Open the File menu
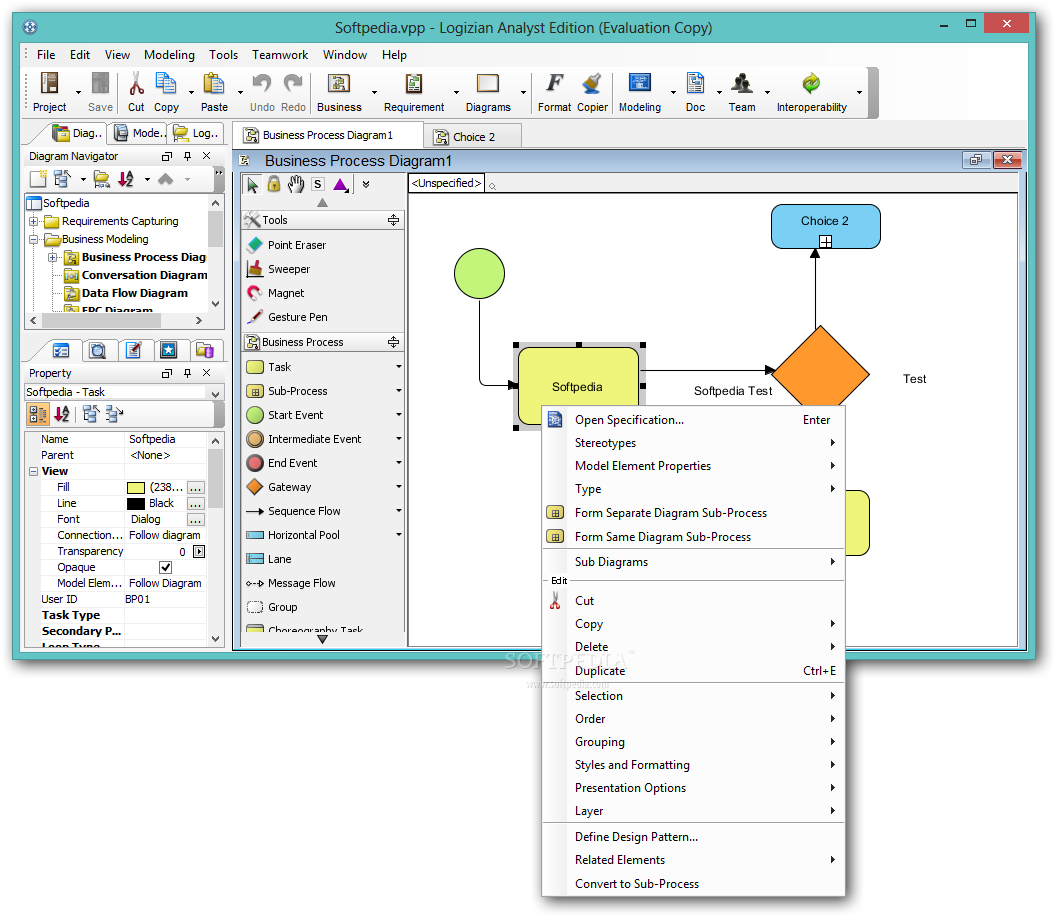Viewport: 1056px width, 917px height. pyautogui.click(x=46, y=55)
